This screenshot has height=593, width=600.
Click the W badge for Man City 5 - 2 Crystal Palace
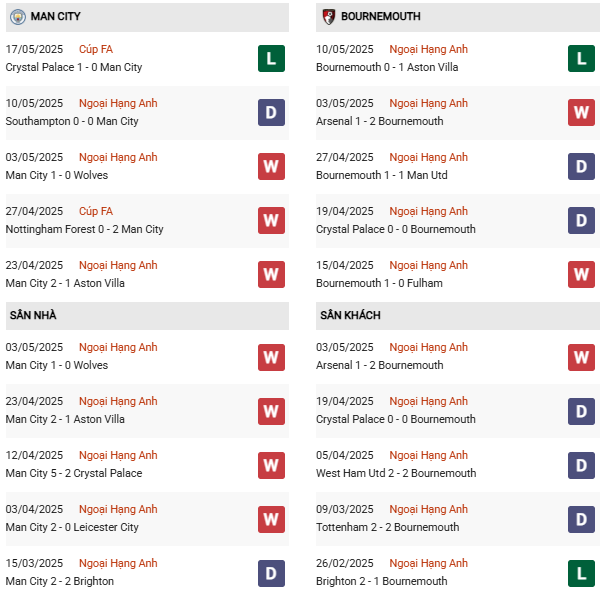(271, 465)
